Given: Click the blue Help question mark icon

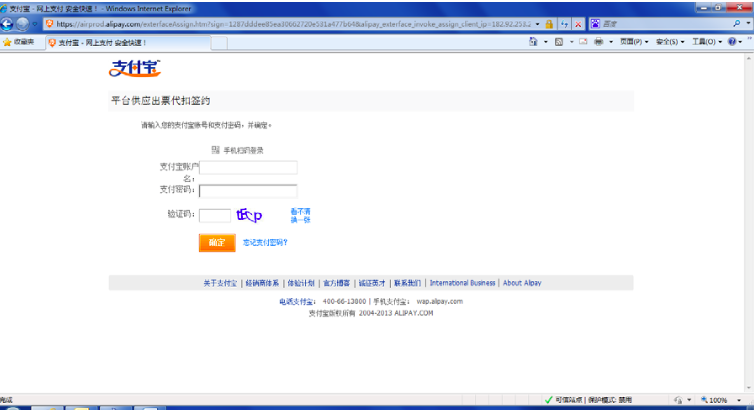Looking at the screenshot, I should pyautogui.click(x=732, y=42).
